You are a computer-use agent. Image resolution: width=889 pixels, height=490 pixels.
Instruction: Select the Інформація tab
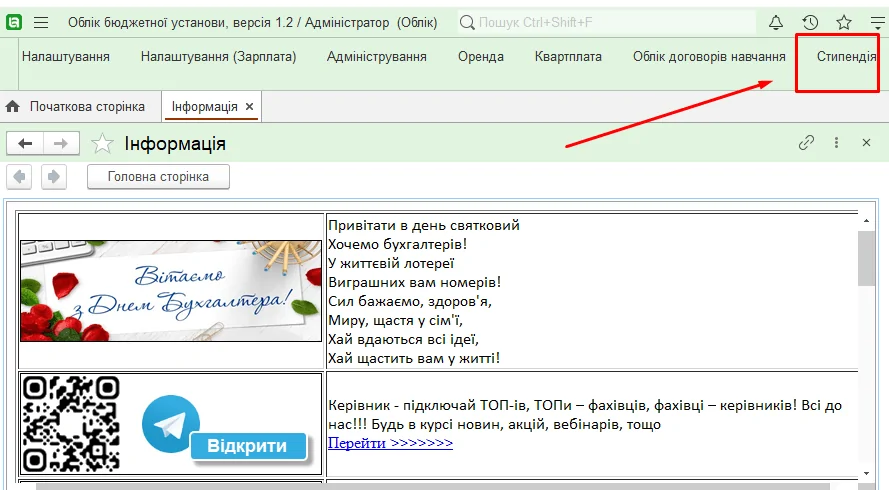[x=205, y=107]
